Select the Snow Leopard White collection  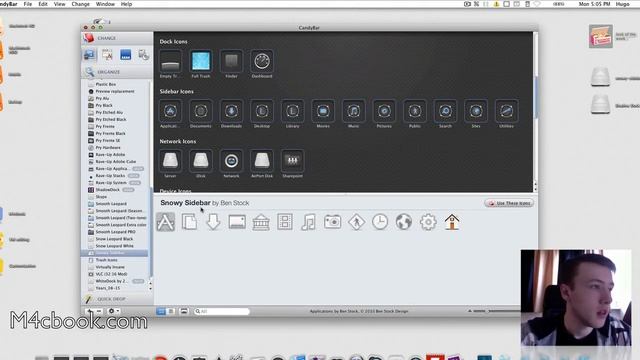[116, 246]
